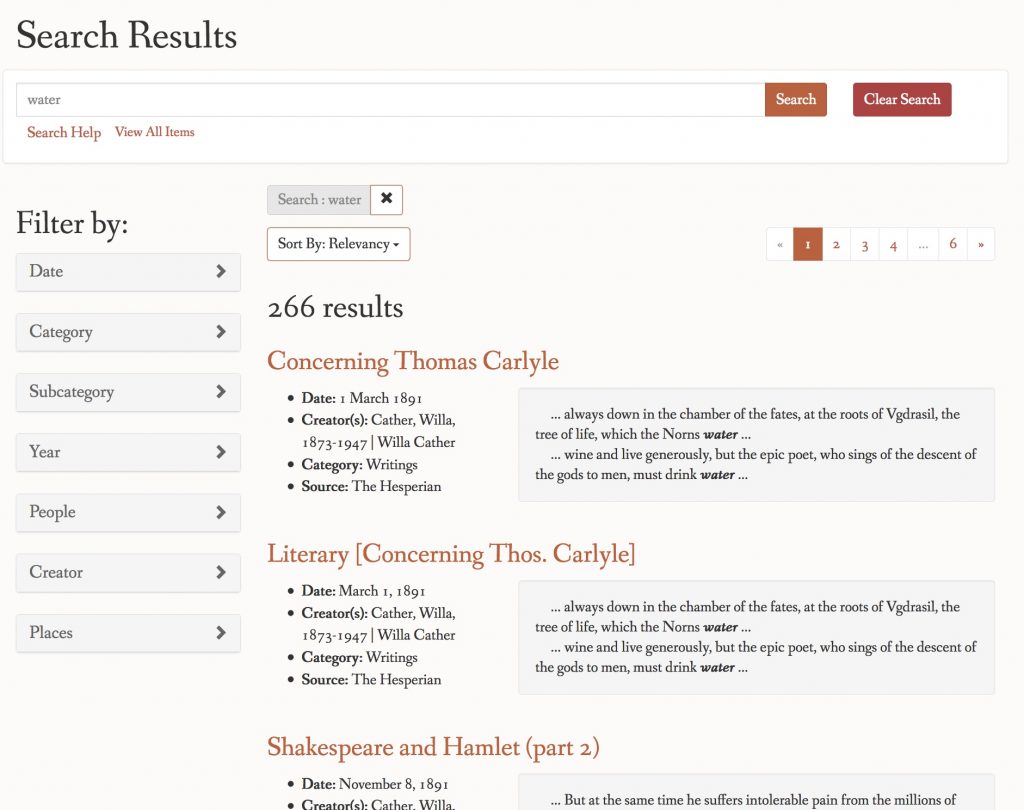Go to next page using » arrow
The image size is (1024, 810).
981,244
